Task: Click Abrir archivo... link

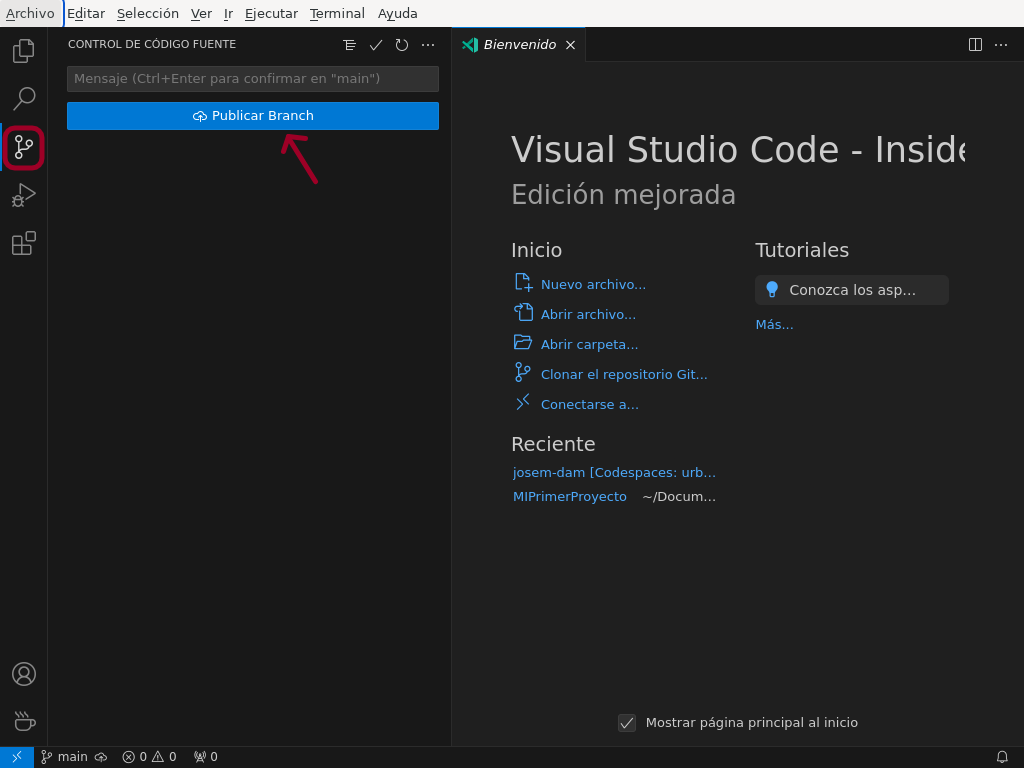Action: (x=588, y=315)
